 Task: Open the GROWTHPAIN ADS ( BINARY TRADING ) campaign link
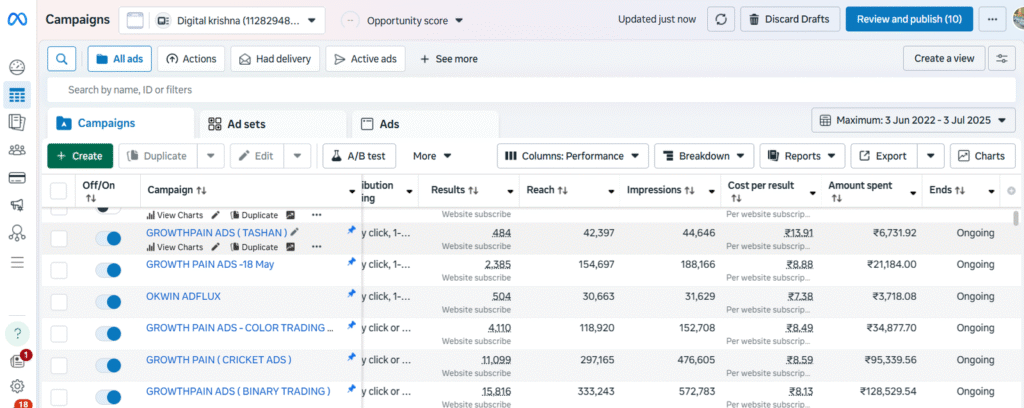(x=238, y=391)
